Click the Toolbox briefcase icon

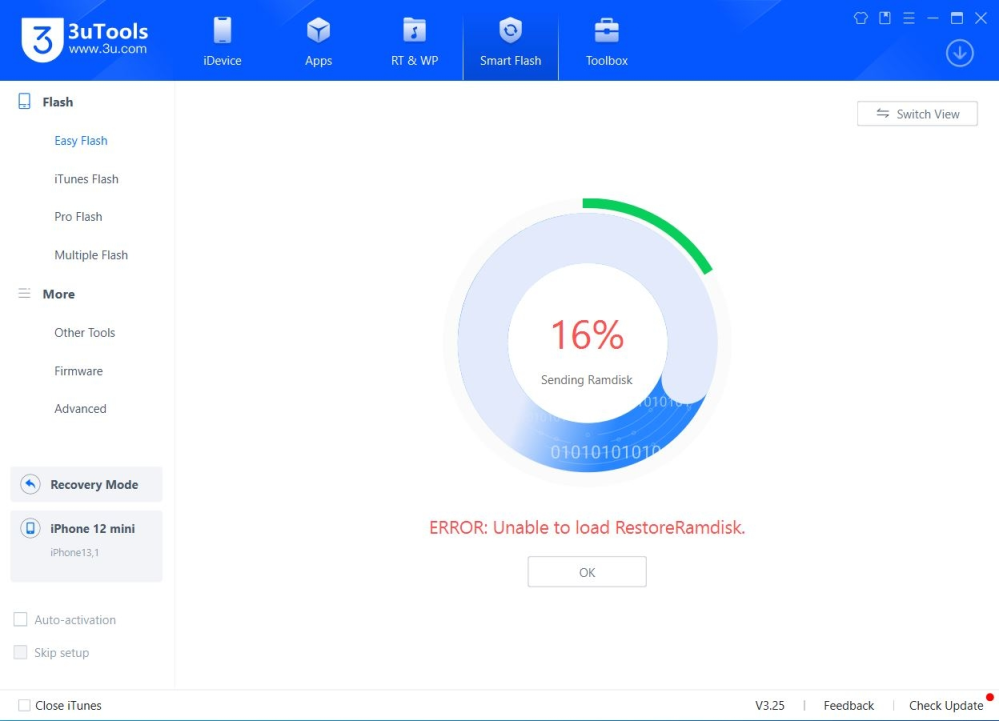[607, 30]
